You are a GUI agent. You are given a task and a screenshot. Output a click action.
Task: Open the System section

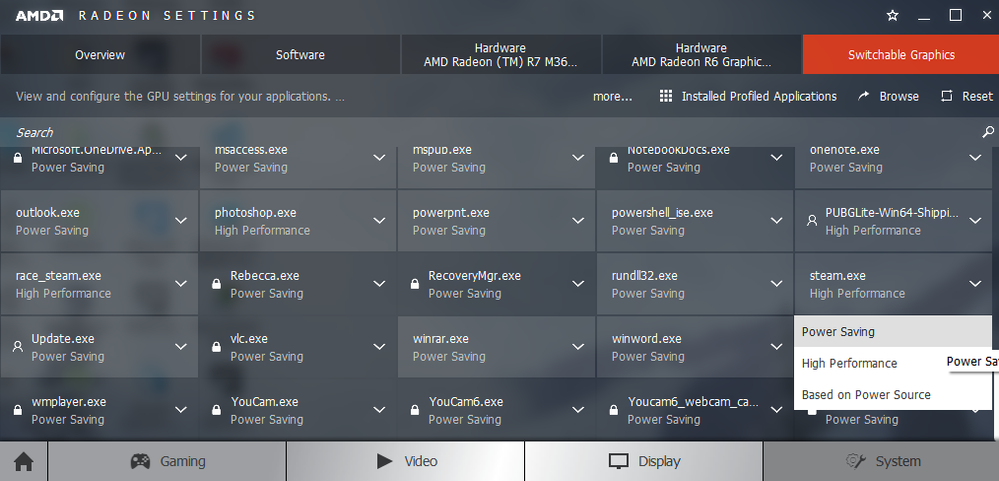[881, 461]
